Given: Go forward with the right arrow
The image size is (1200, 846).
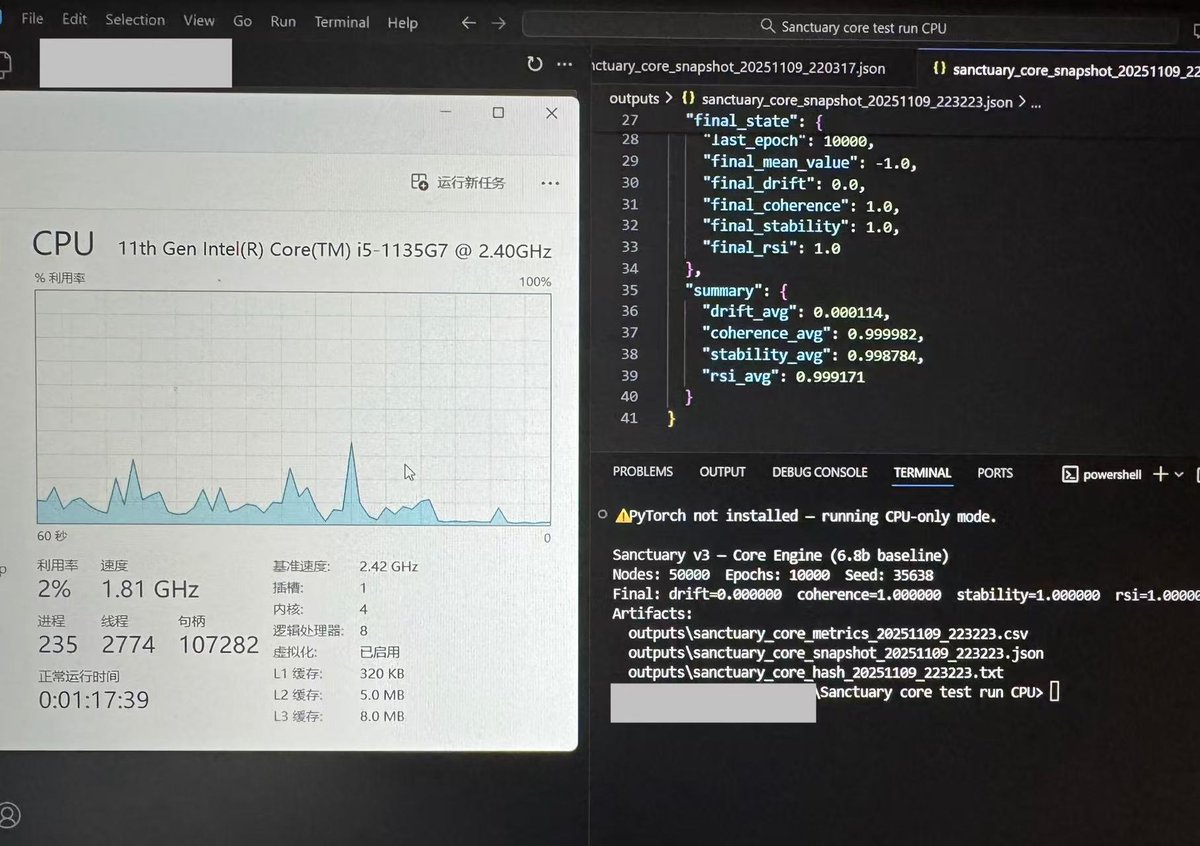Looking at the screenshot, I should point(499,23).
